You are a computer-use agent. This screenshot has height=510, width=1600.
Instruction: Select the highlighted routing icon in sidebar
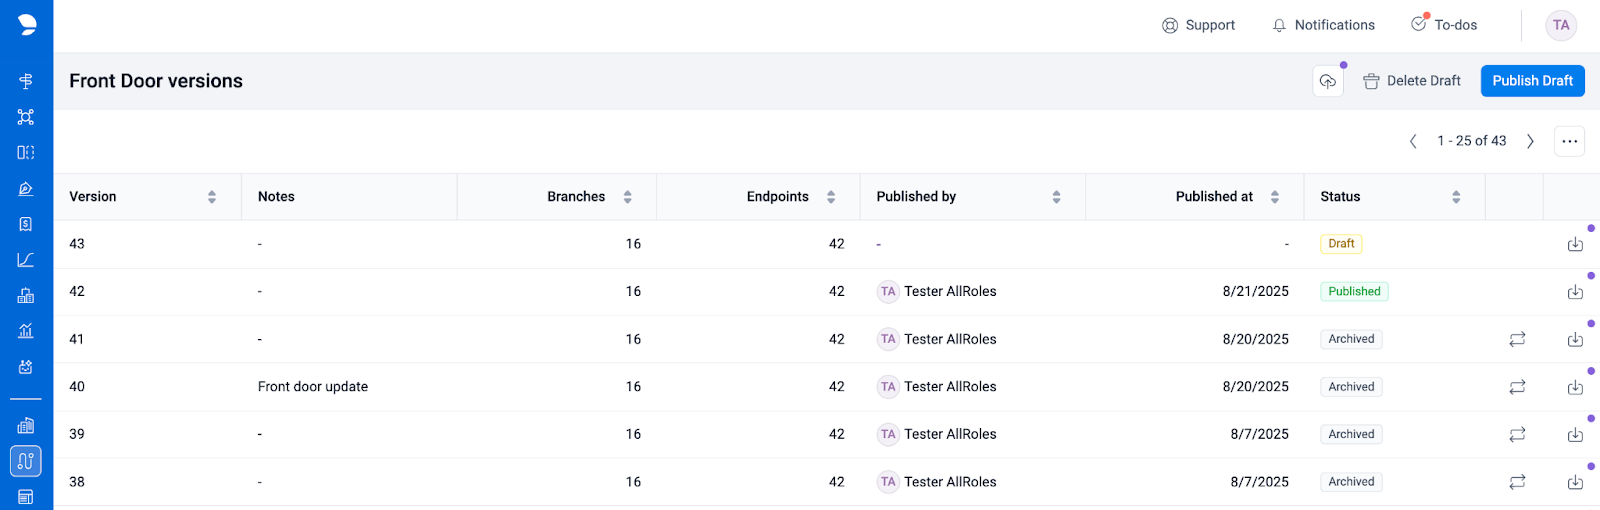(x=26, y=461)
